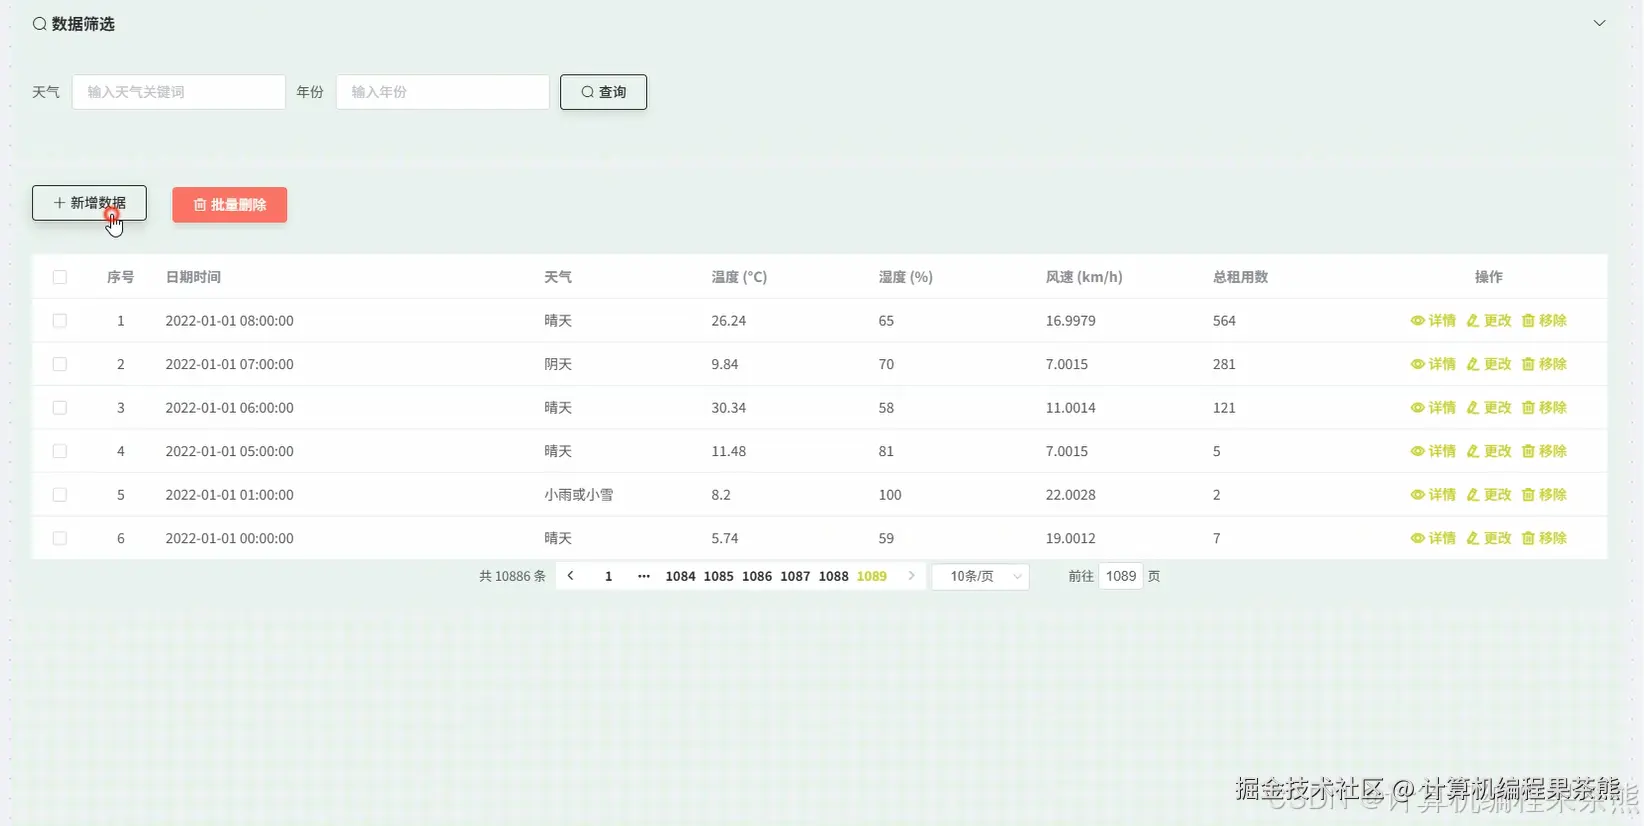Remove (移除) the 2022-01-01 07:00:00 record
Image resolution: width=1644 pixels, height=826 pixels.
pos(1544,364)
